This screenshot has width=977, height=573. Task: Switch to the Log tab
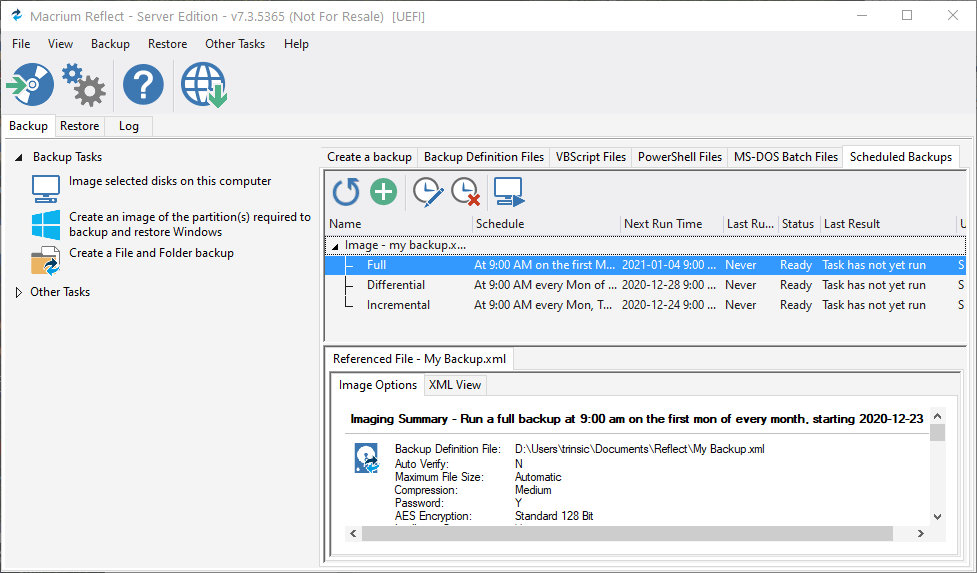128,126
